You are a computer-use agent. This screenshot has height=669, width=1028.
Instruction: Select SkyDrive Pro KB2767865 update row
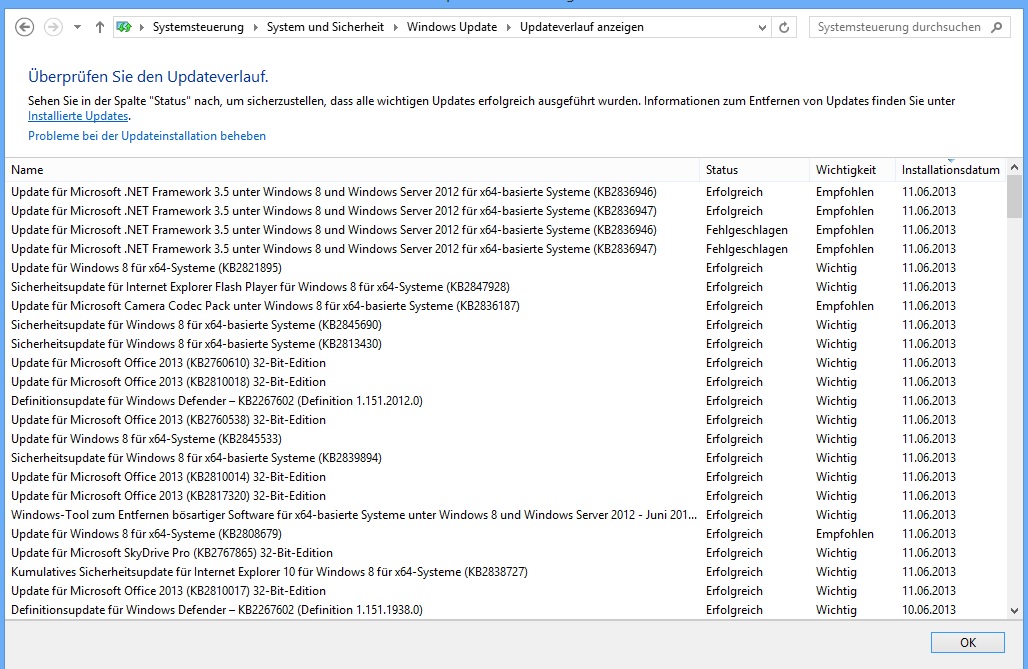(x=505, y=554)
